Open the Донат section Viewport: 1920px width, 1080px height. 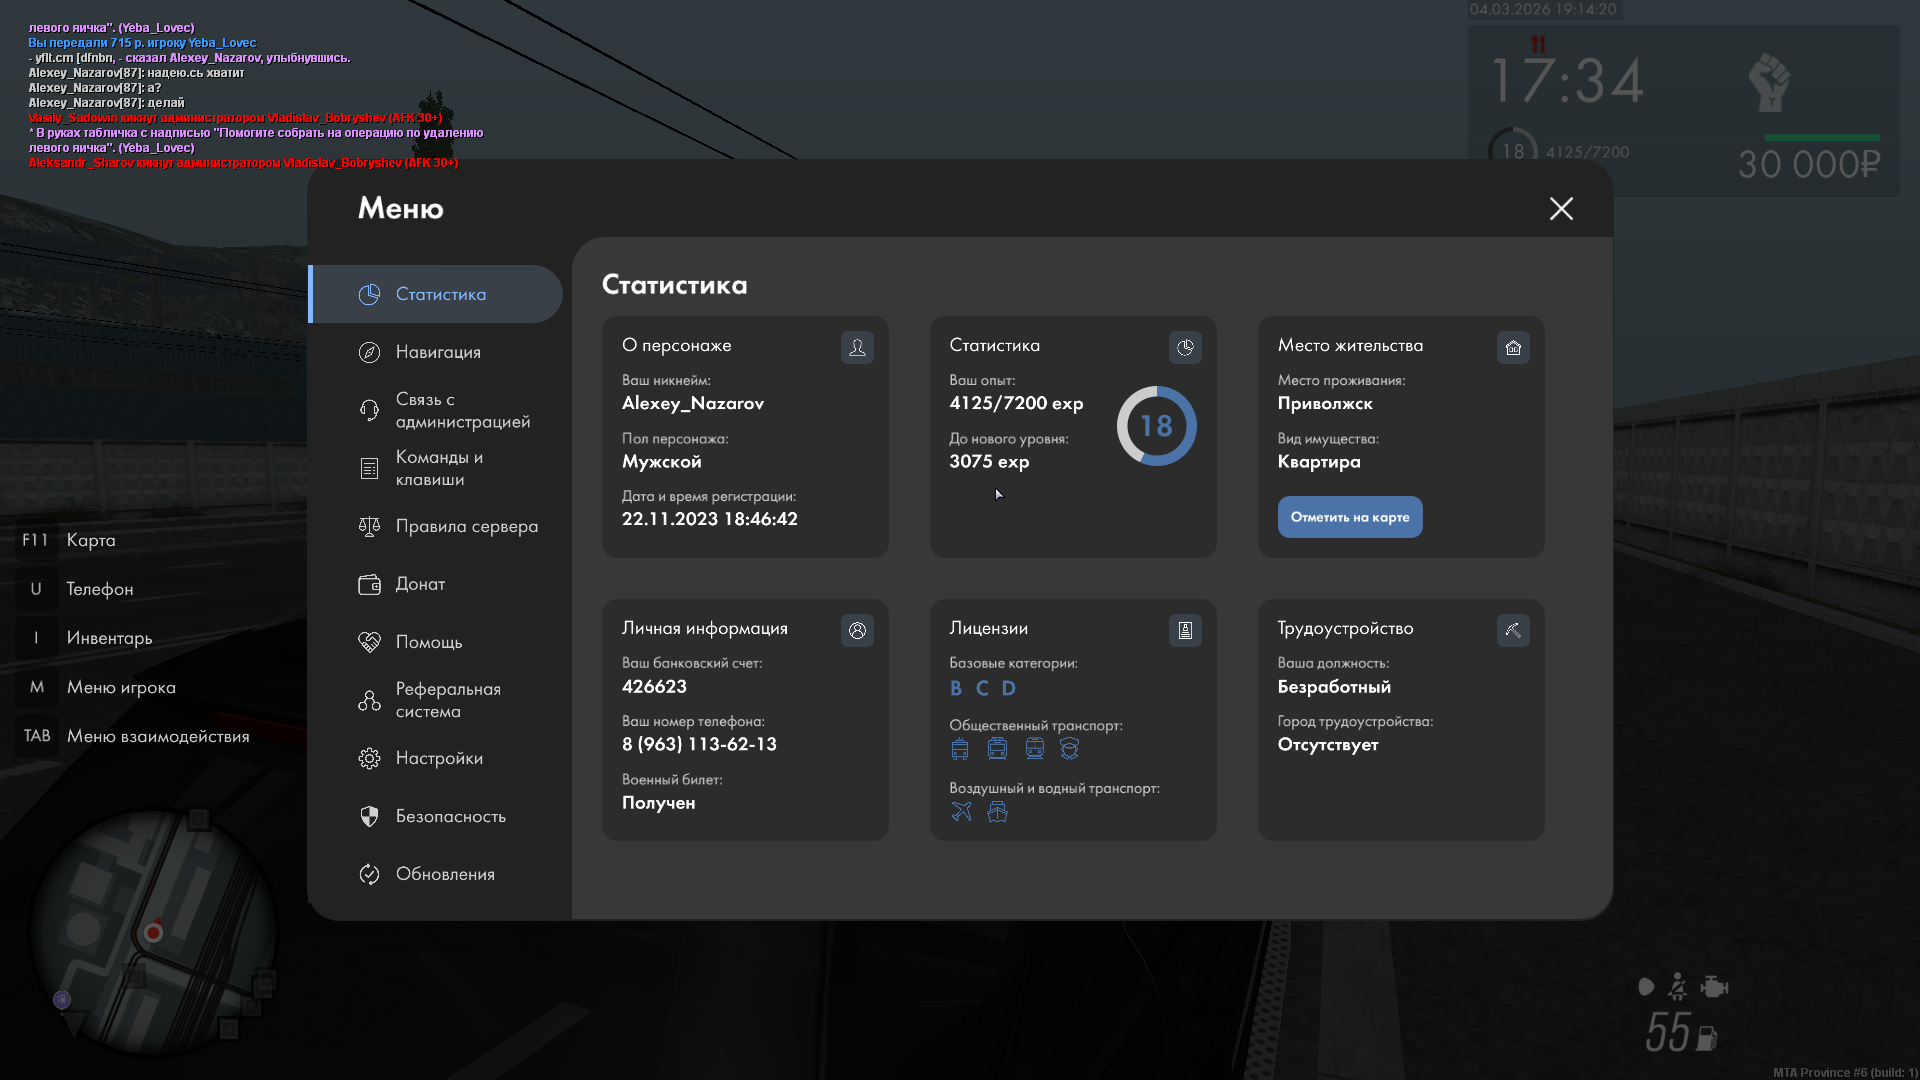[x=420, y=584]
